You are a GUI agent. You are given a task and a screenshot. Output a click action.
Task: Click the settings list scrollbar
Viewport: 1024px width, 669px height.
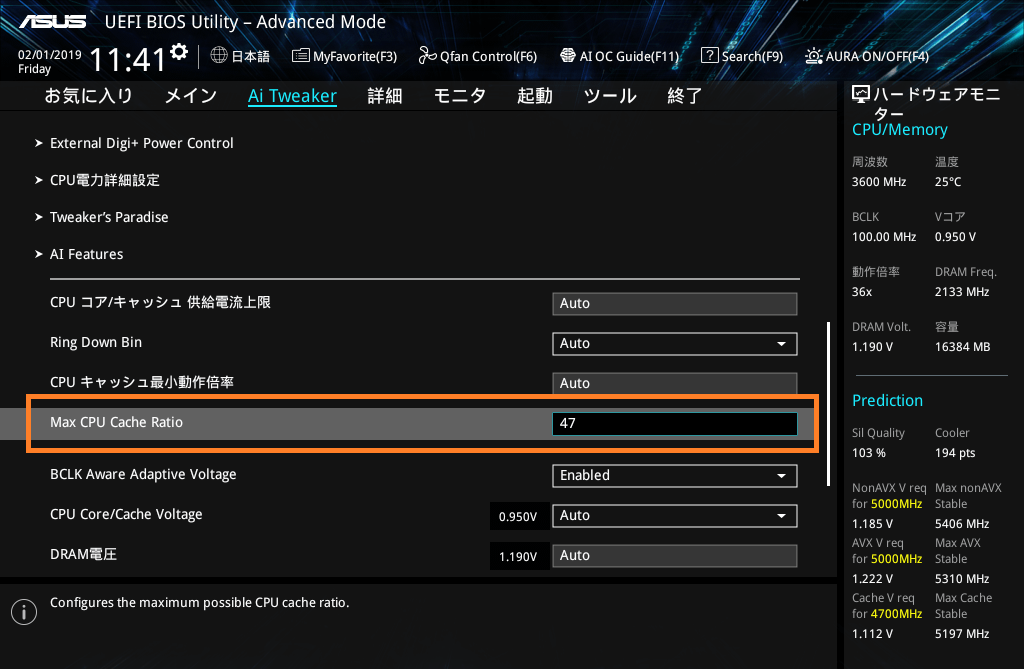[828, 404]
